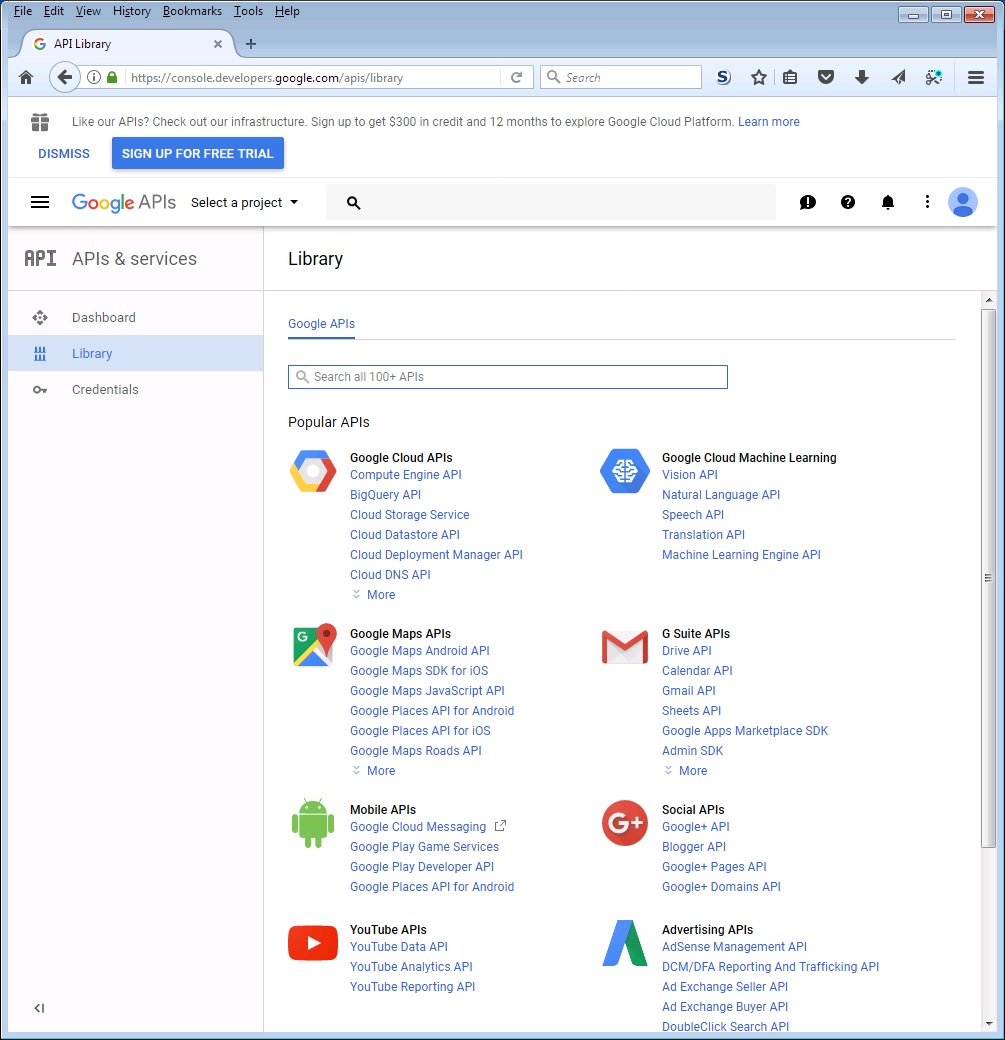
Task: Click the Google Maps icon
Action: (x=314, y=644)
